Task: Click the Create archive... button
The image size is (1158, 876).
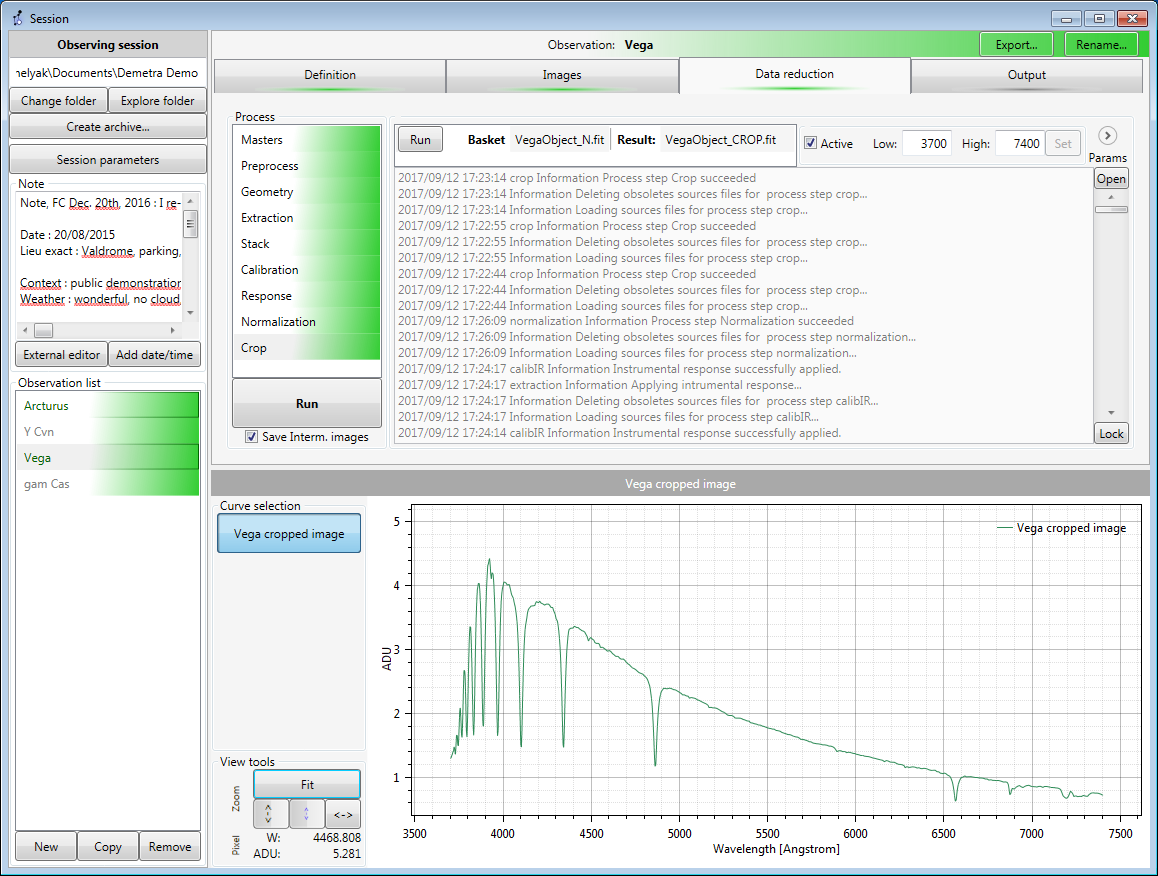Action: pyautogui.click(x=108, y=127)
